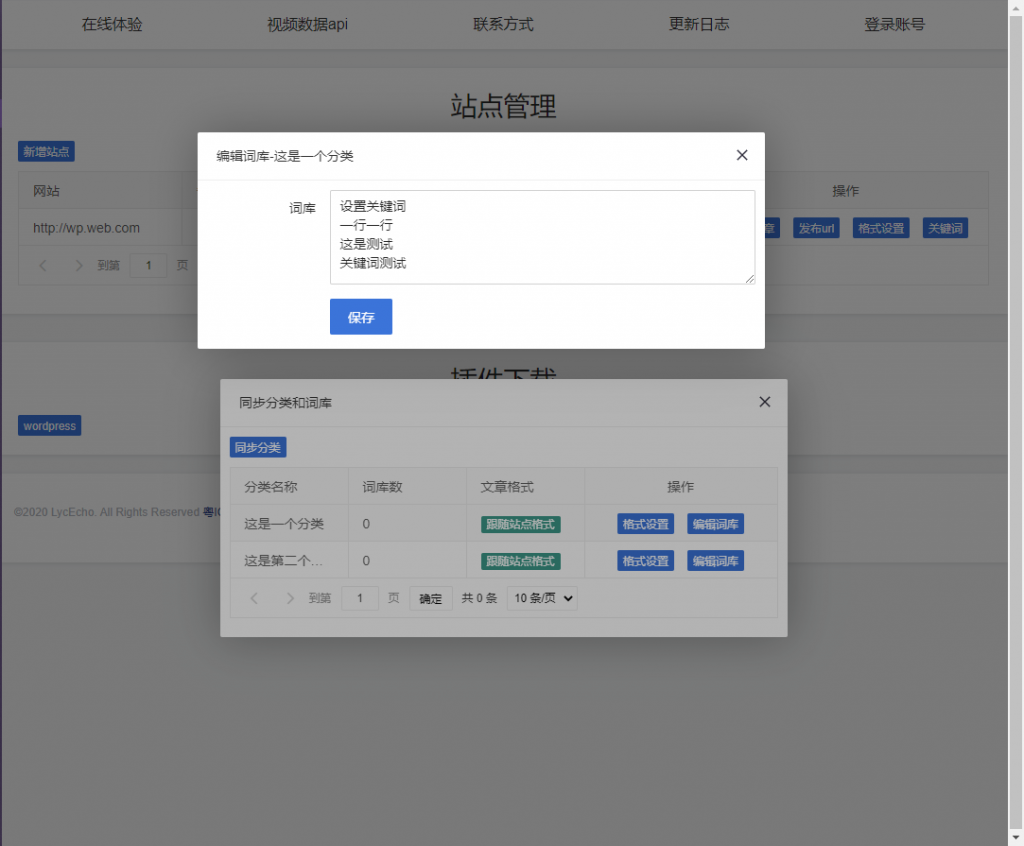1024x846 pixels.
Task: Click 格式设置 for 这是第二个 category row
Action: [x=645, y=561]
